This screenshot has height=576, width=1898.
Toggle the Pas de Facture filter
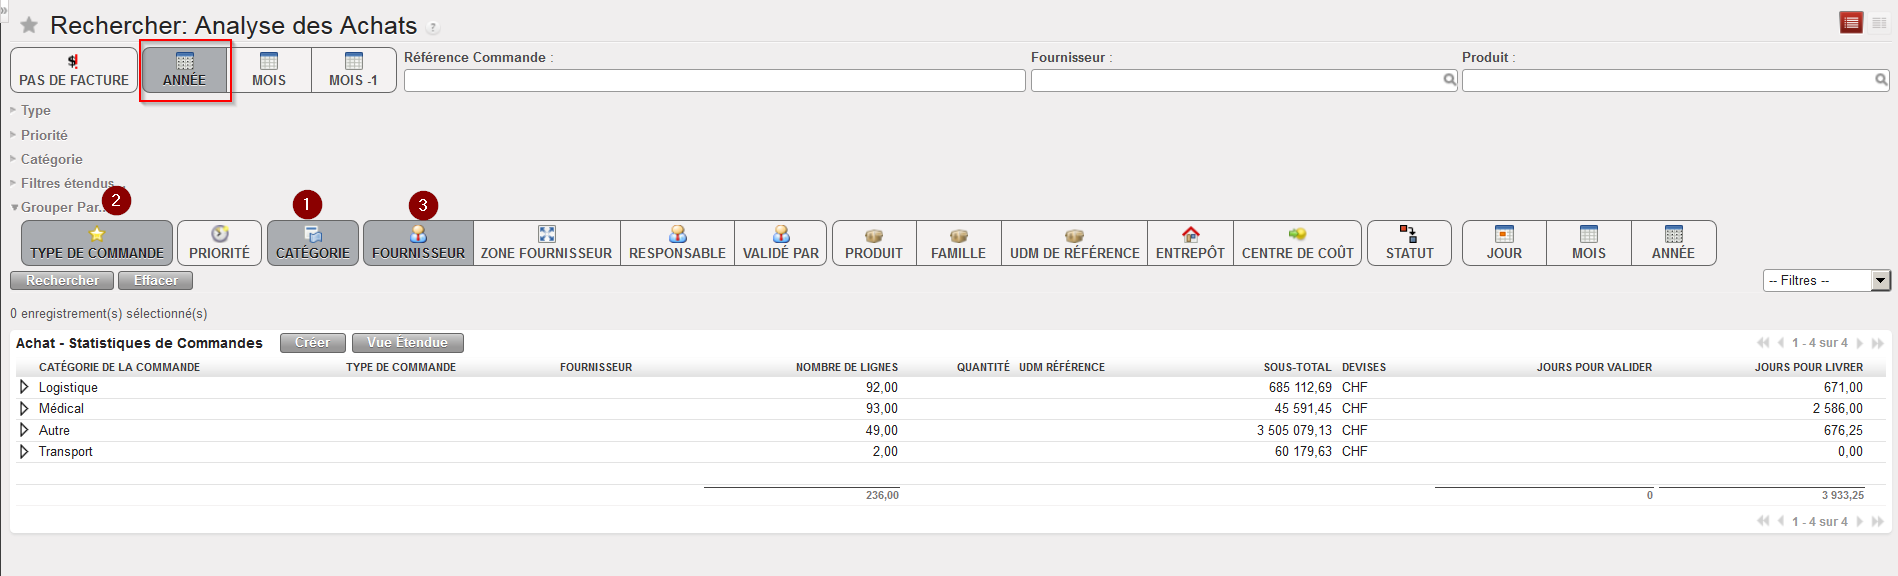click(x=74, y=70)
